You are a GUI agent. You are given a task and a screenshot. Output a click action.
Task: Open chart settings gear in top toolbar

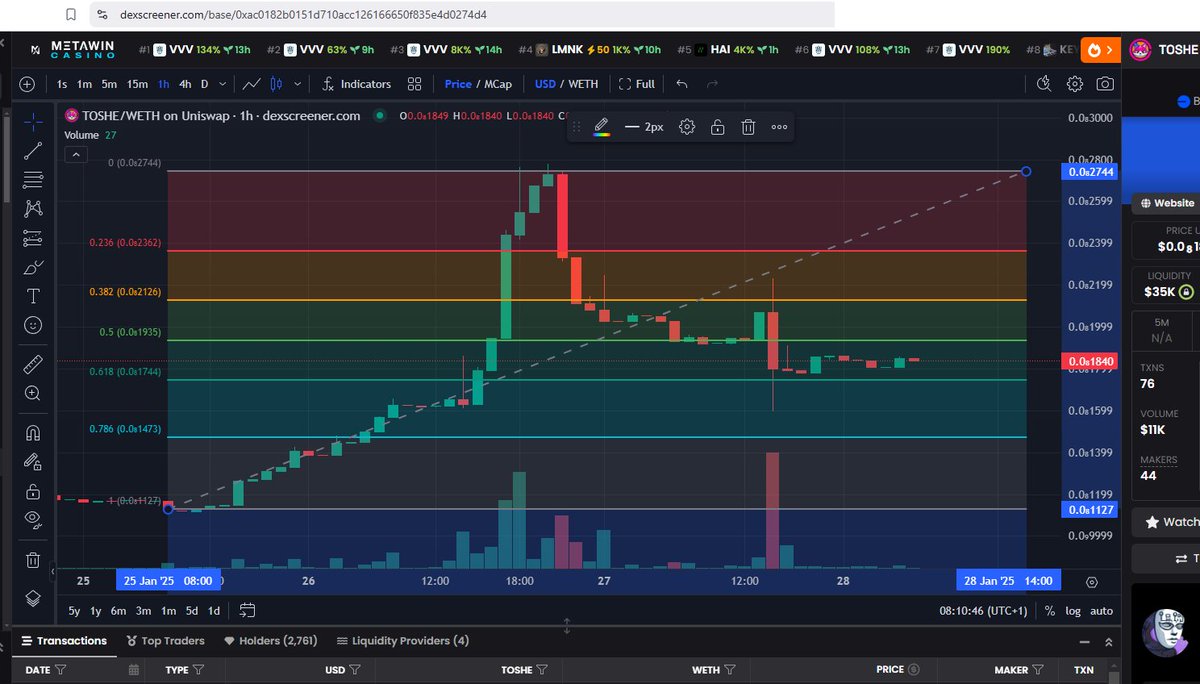(1075, 84)
